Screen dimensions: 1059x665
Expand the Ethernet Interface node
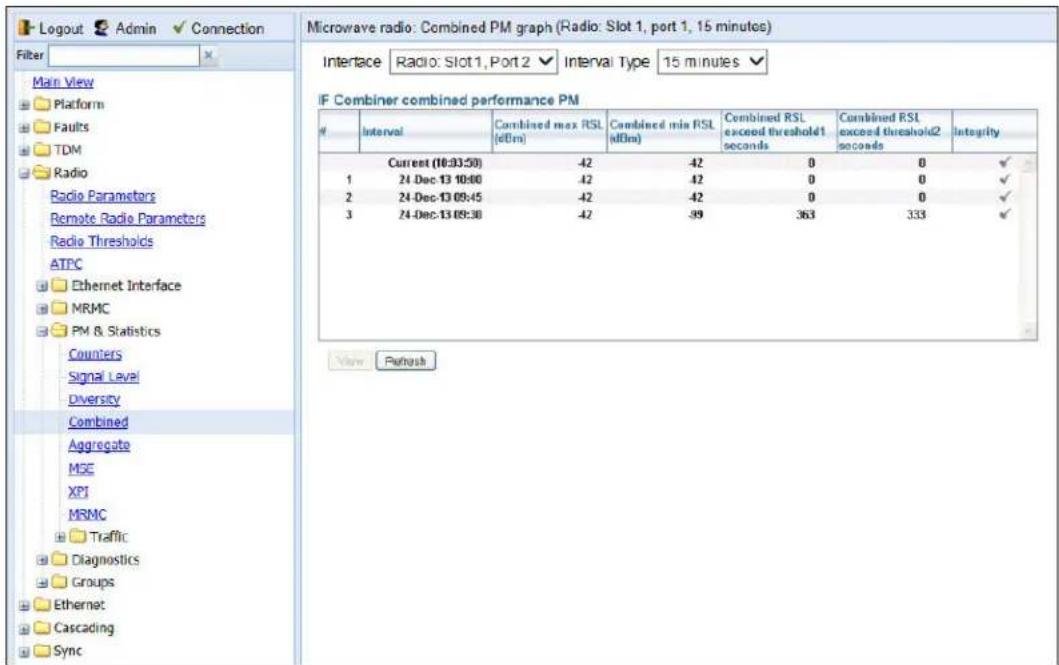tap(42, 286)
